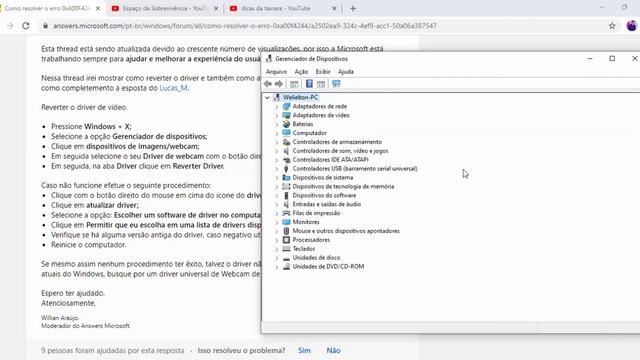Expand Controladores de armazenamento chevron
The image size is (640, 360).
(277, 142)
